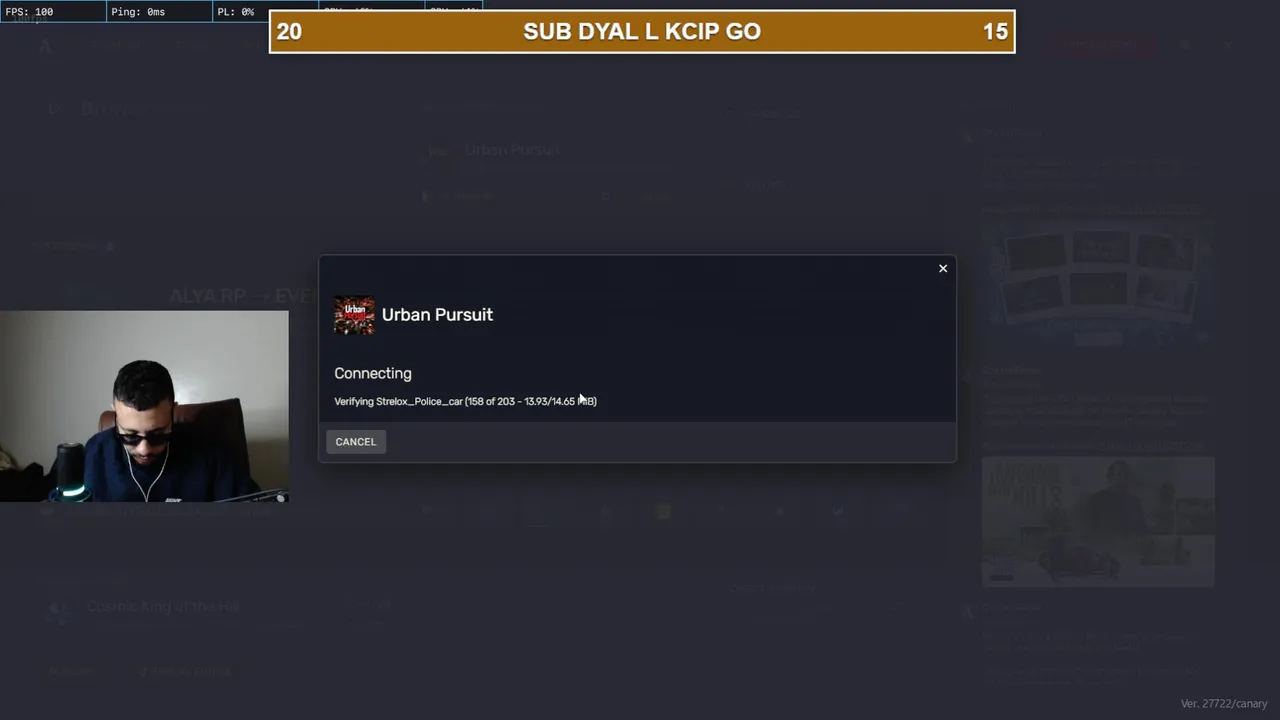
Task: Click the Urban Pursuit server logo icon
Action: (x=354, y=315)
